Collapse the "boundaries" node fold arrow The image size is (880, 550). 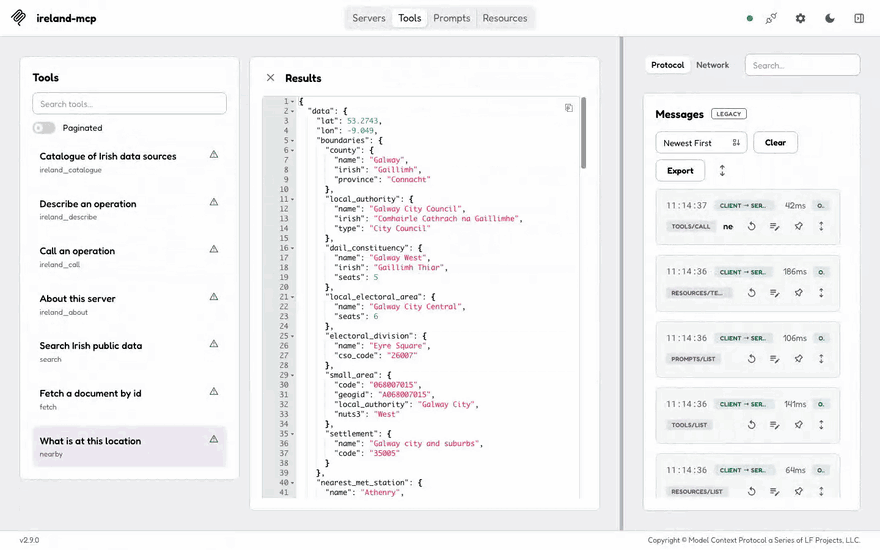[292, 140]
